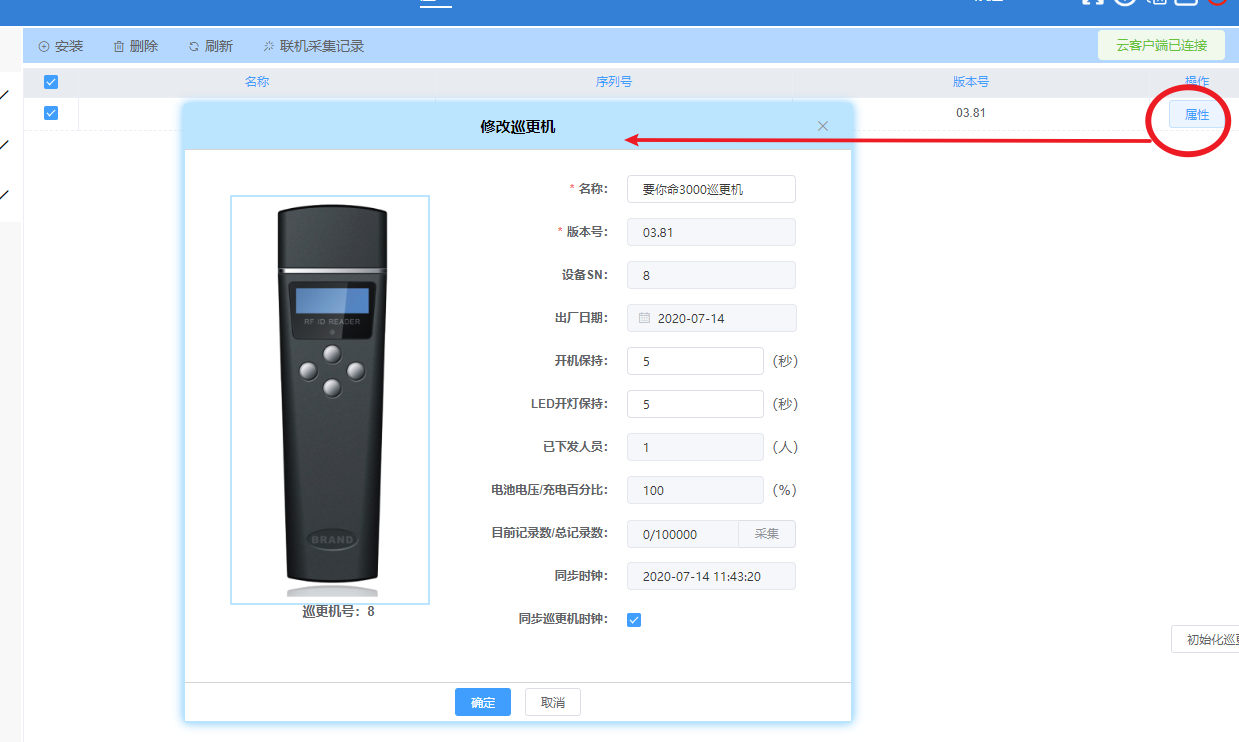Screen dimensions: 1239x742
Task: Toggle the 同步巡更机时钟 checkbox
Action: (634, 620)
